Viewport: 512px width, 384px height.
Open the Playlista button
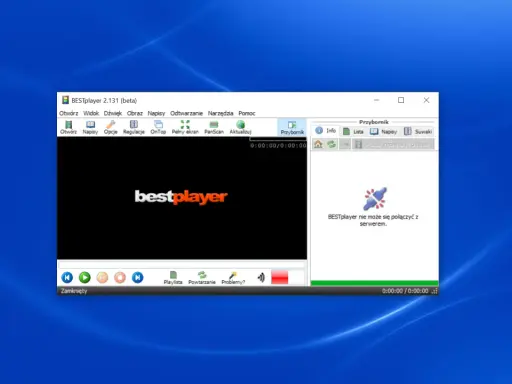173,278
